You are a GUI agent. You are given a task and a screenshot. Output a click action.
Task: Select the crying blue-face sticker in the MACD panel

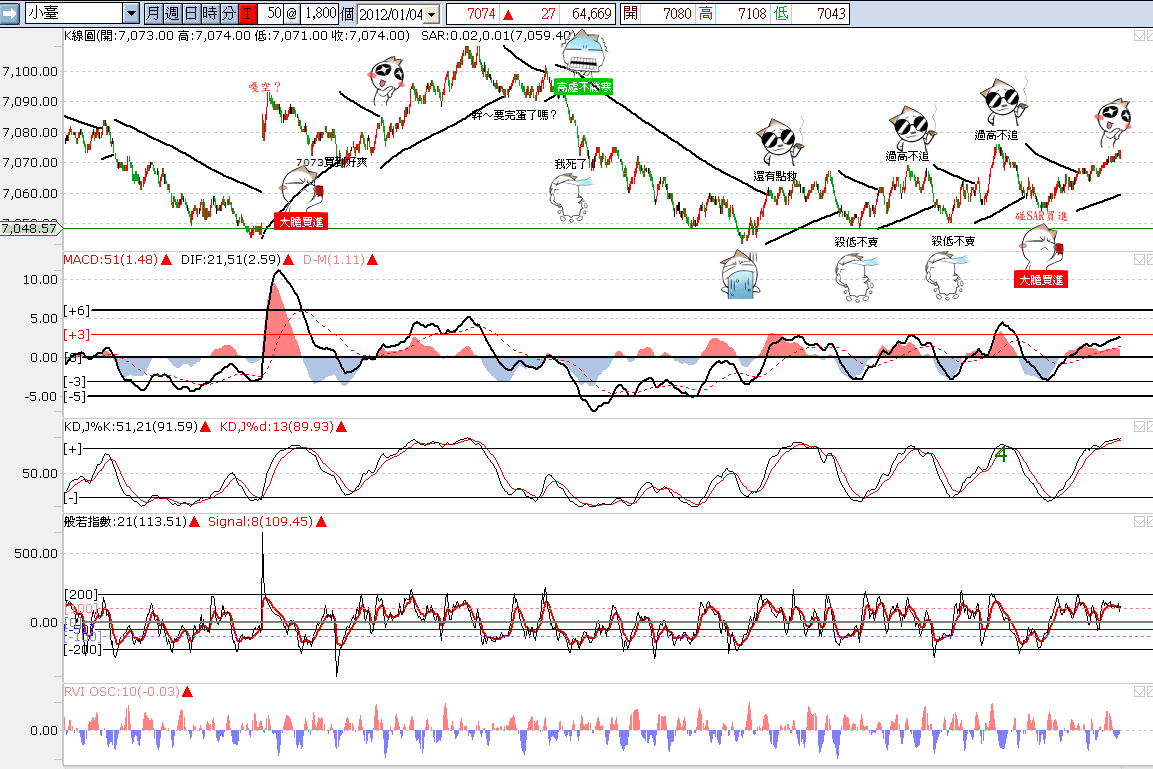pos(741,275)
